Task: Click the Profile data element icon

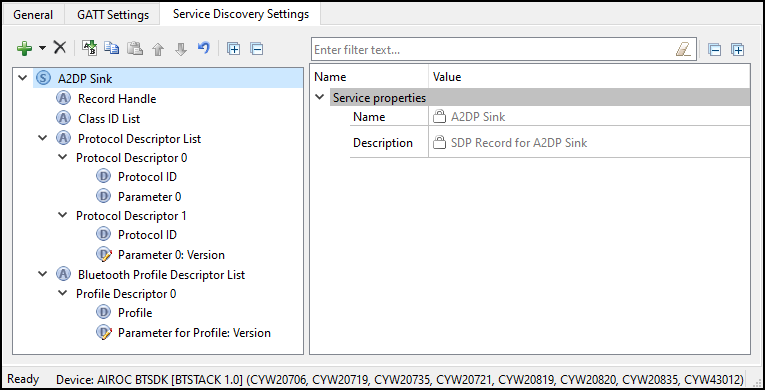Action: tap(103, 312)
